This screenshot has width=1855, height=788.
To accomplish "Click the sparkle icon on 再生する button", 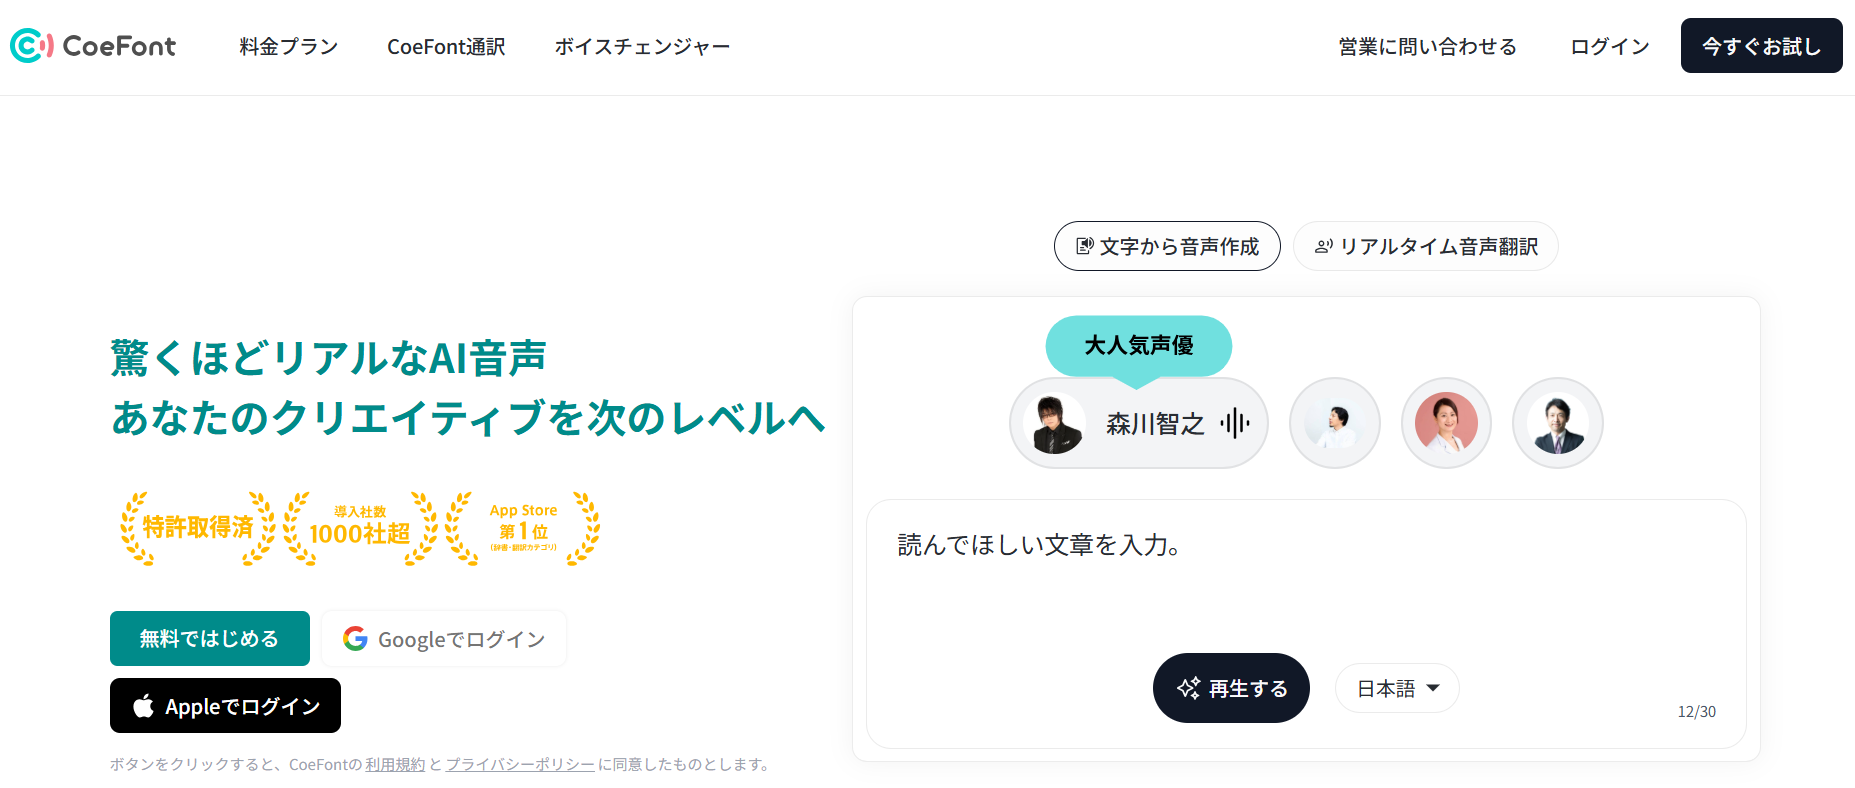I will click(1188, 688).
